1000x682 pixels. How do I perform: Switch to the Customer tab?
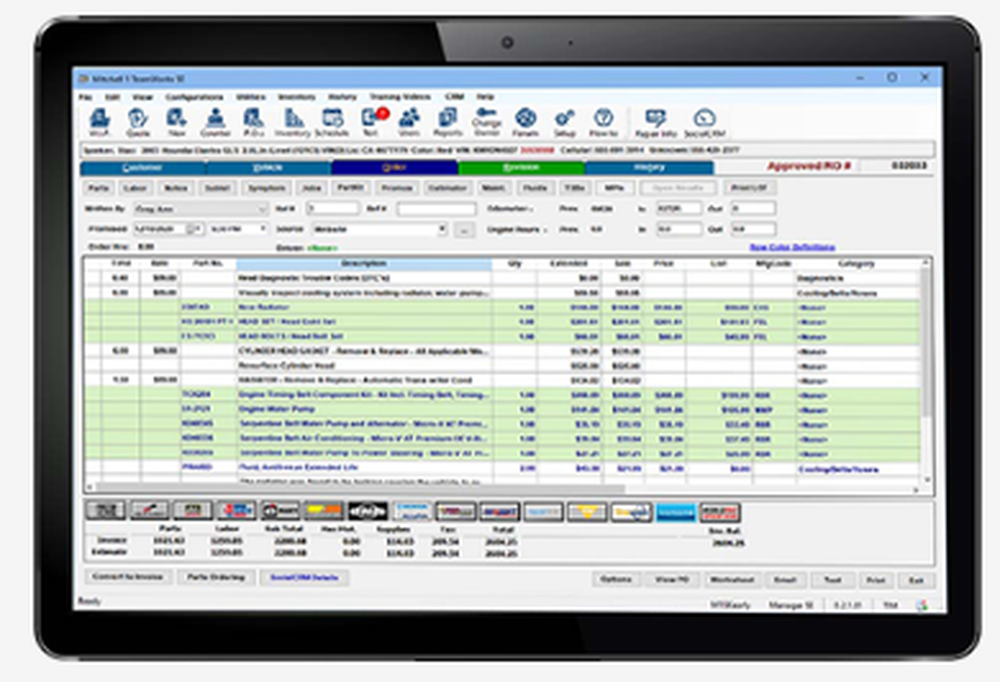coord(142,168)
